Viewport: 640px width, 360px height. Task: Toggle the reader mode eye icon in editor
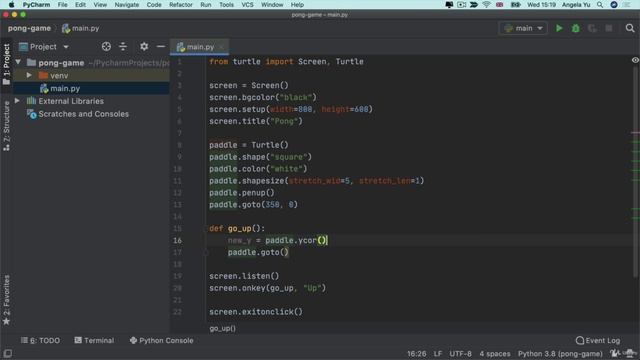pyautogui.click(x=635, y=60)
